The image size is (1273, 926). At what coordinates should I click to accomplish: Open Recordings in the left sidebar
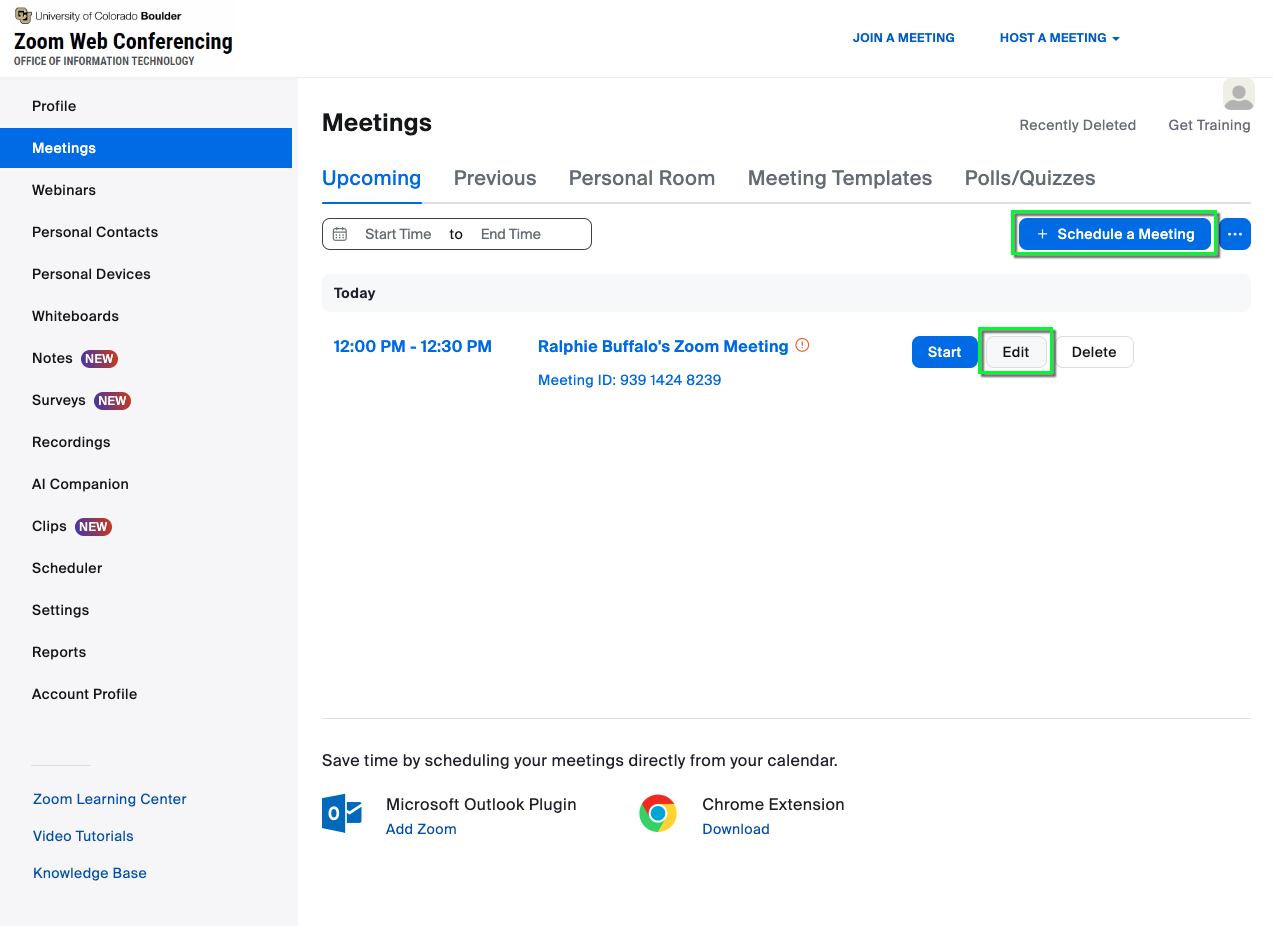[71, 442]
